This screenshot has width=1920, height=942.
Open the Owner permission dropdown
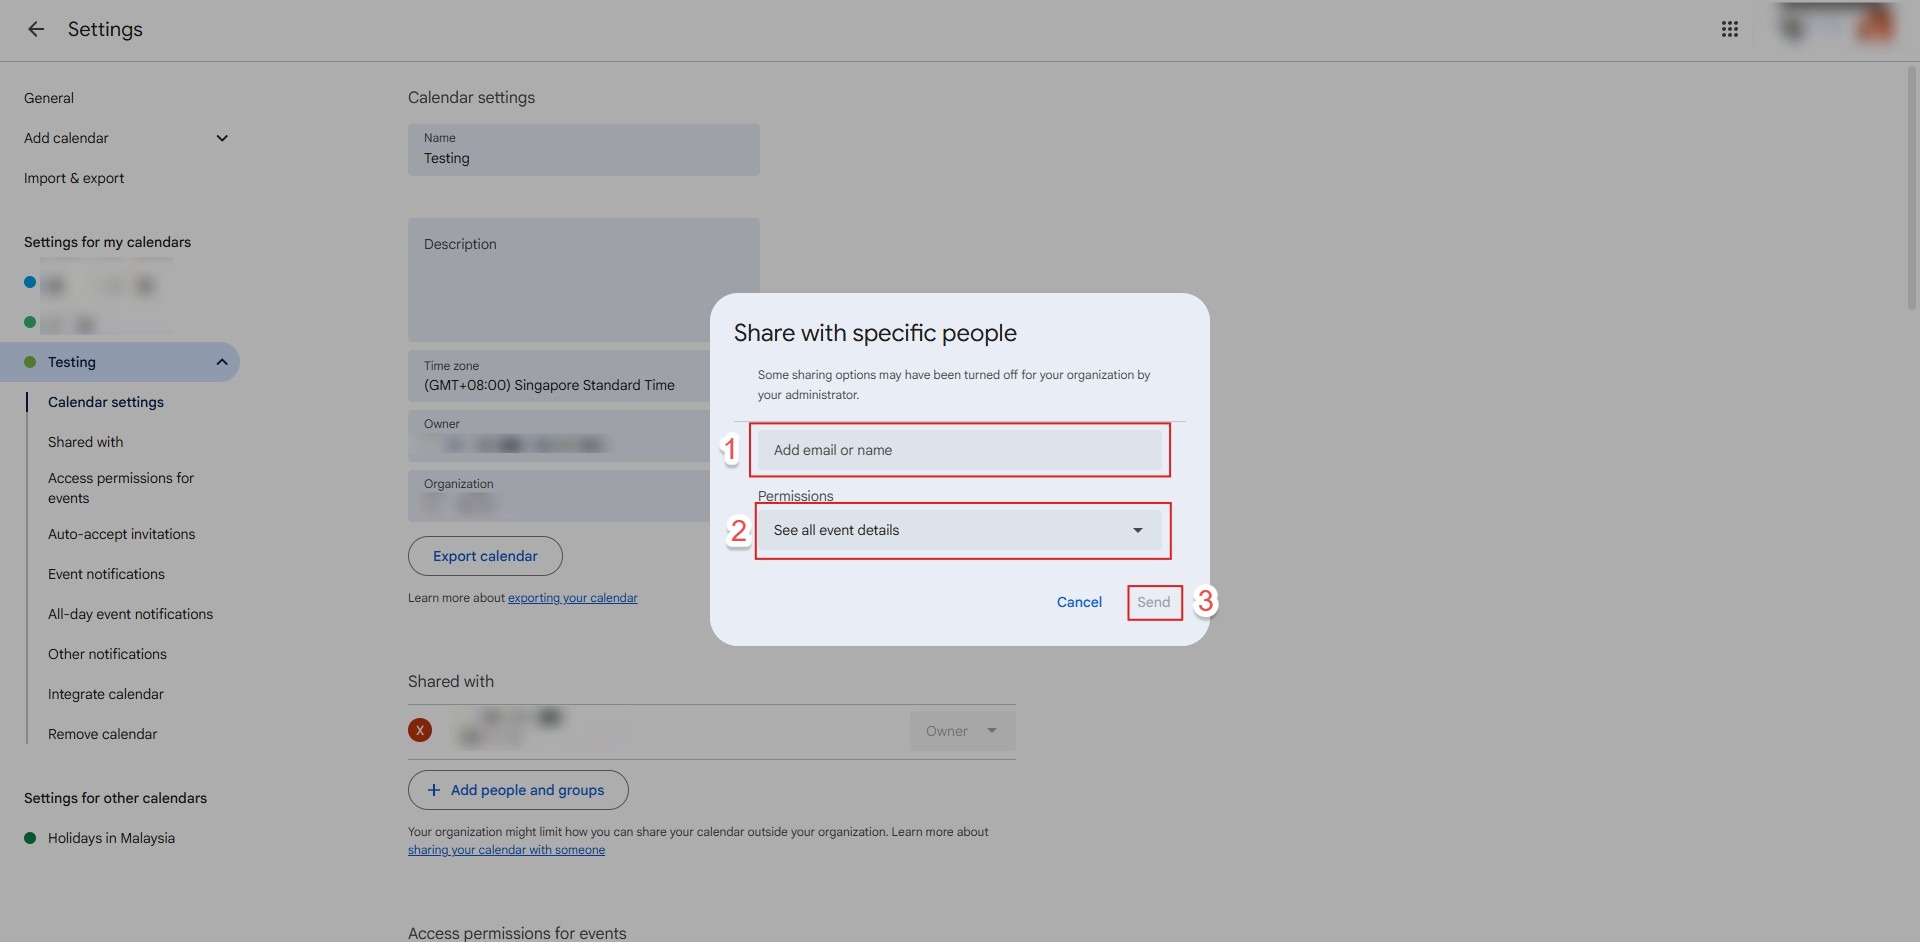(x=961, y=731)
